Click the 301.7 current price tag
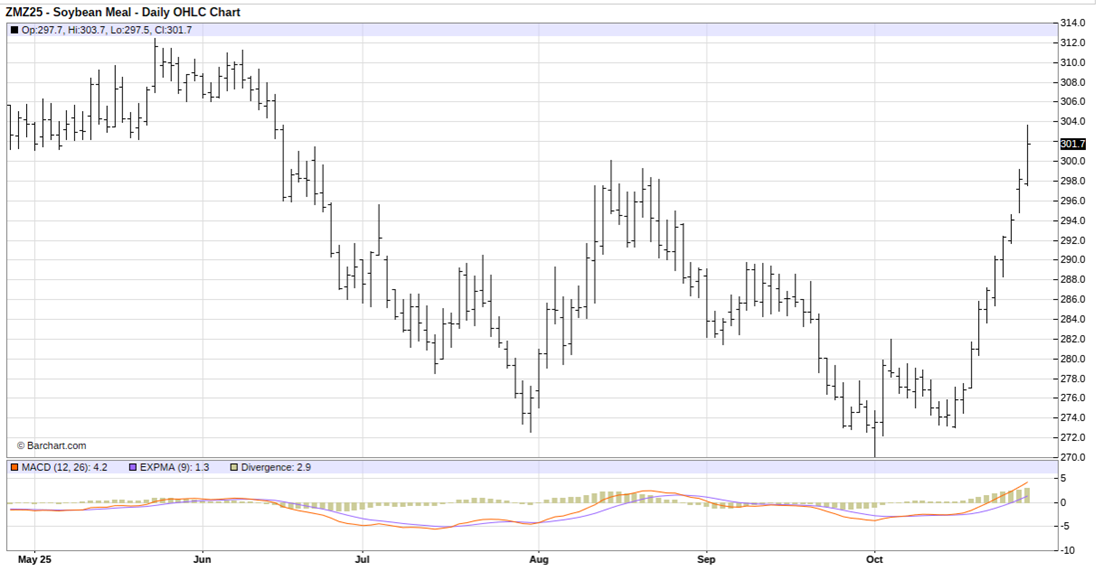This screenshot has width=1103, height=571. point(1073,144)
